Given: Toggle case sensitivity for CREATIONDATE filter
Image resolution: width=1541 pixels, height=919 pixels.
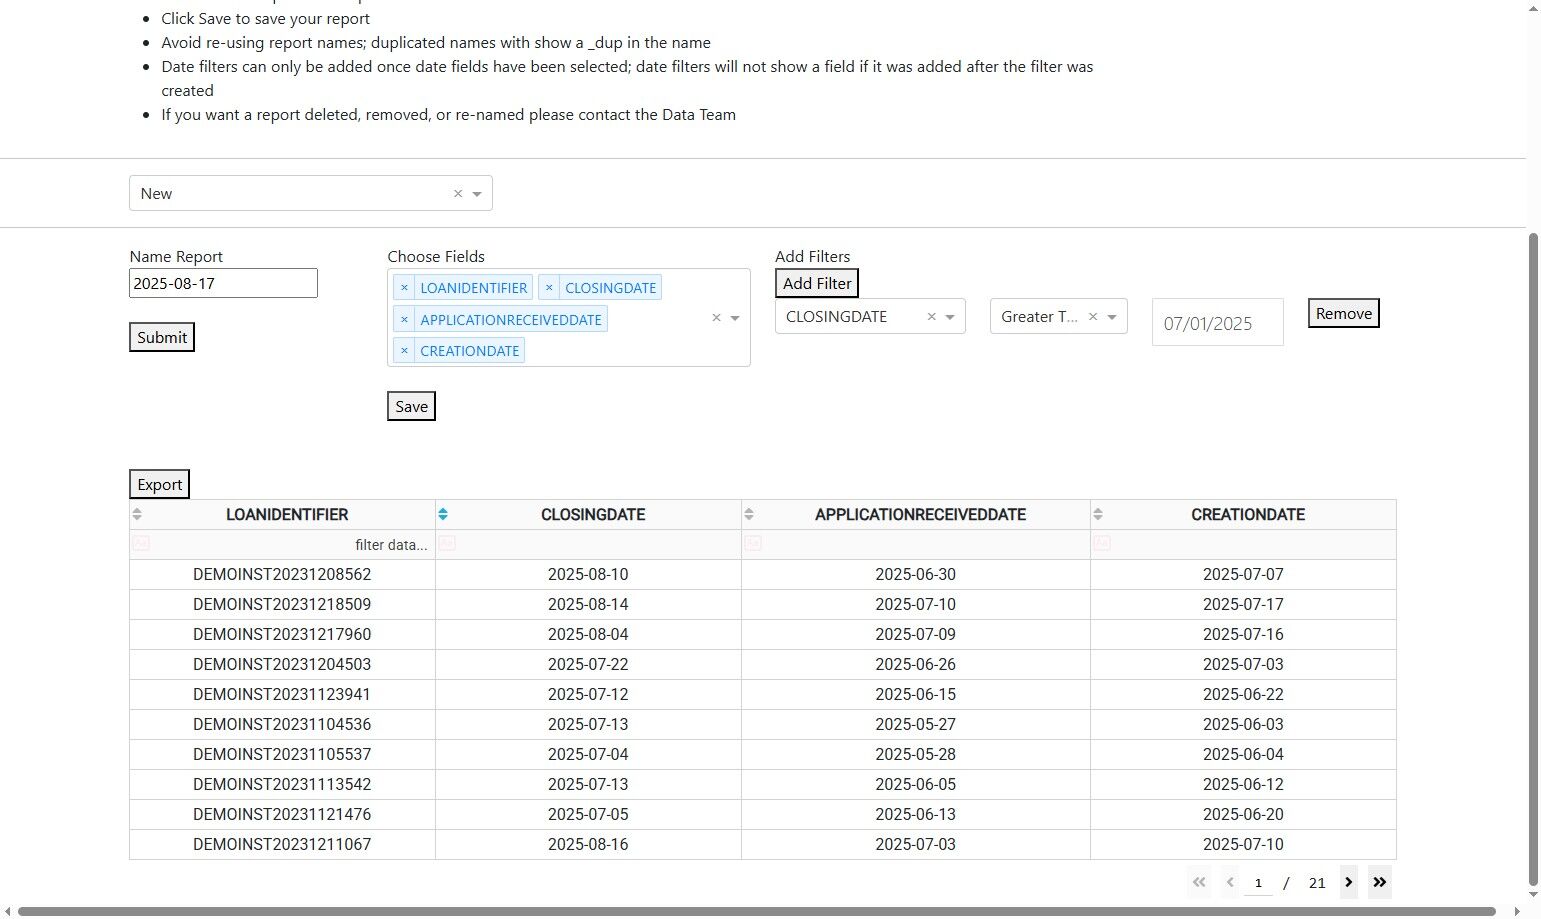Looking at the screenshot, I should [x=1102, y=543].
